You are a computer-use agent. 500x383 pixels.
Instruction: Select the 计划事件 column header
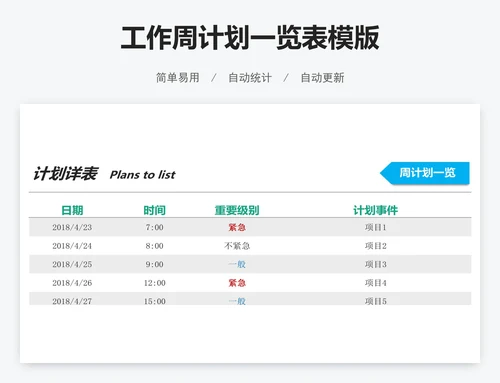[x=376, y=210]
